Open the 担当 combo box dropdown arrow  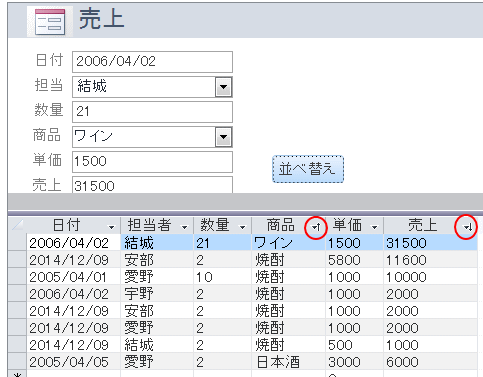click(223, 87)
